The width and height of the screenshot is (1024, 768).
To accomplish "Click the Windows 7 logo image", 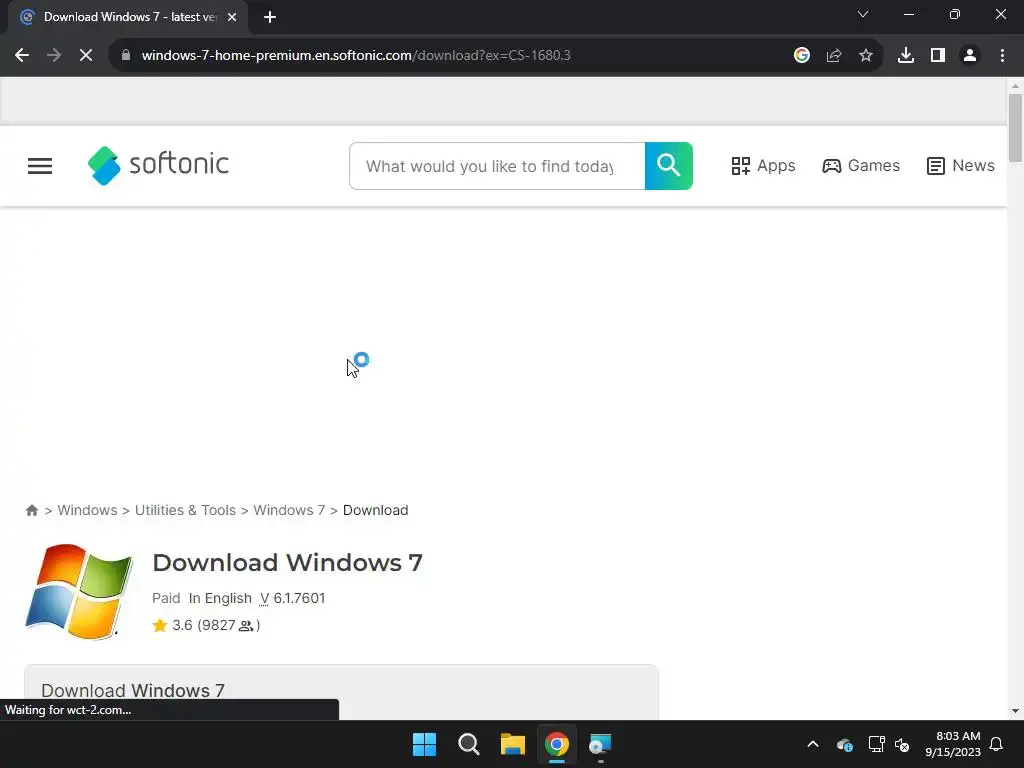I will (x=79, y=592).
